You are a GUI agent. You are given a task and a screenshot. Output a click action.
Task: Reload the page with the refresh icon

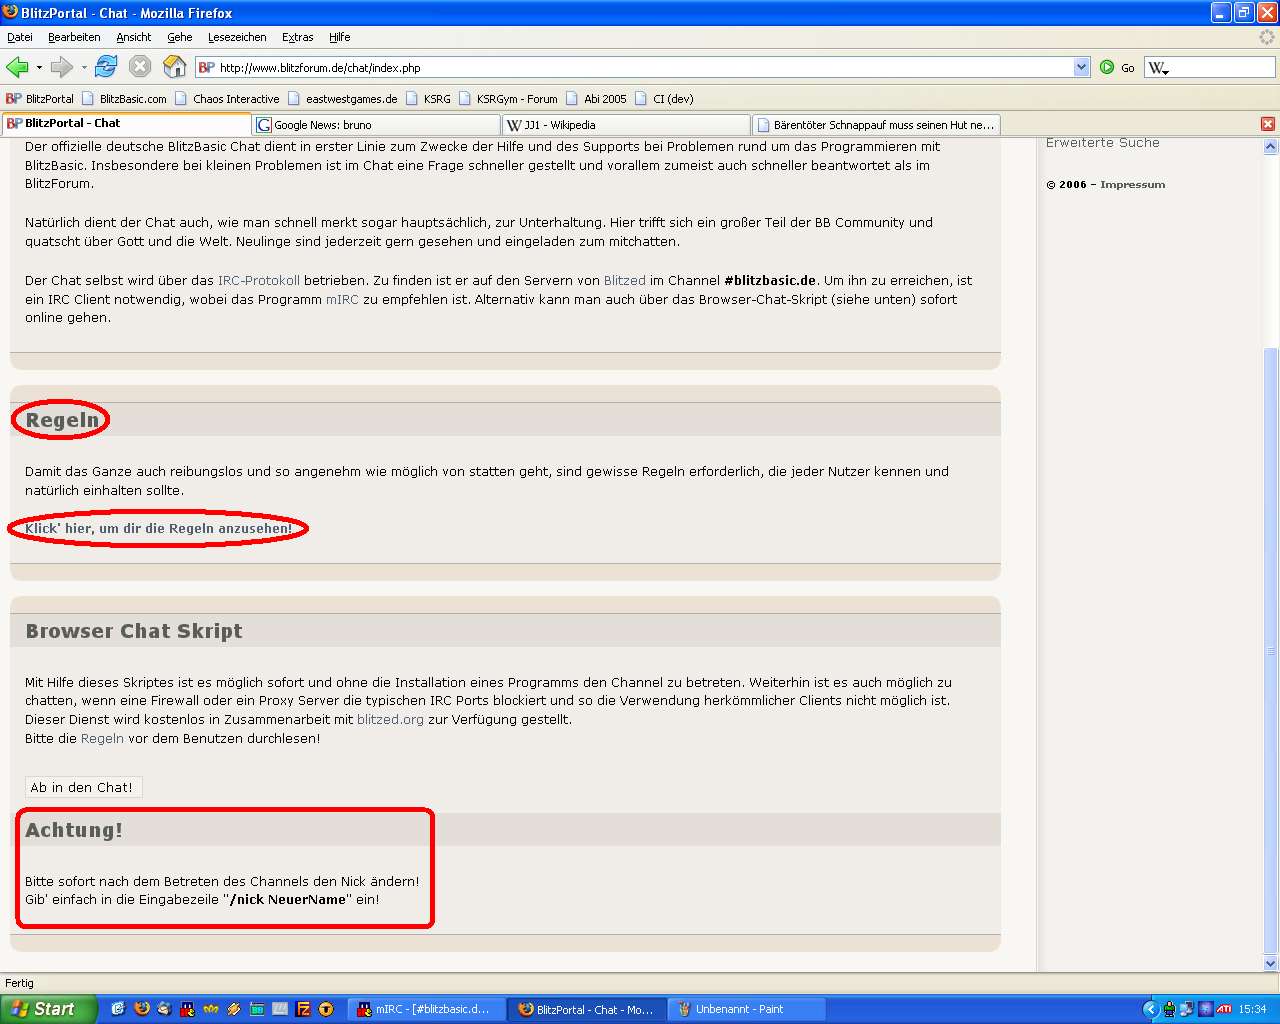tap(106, 67)
